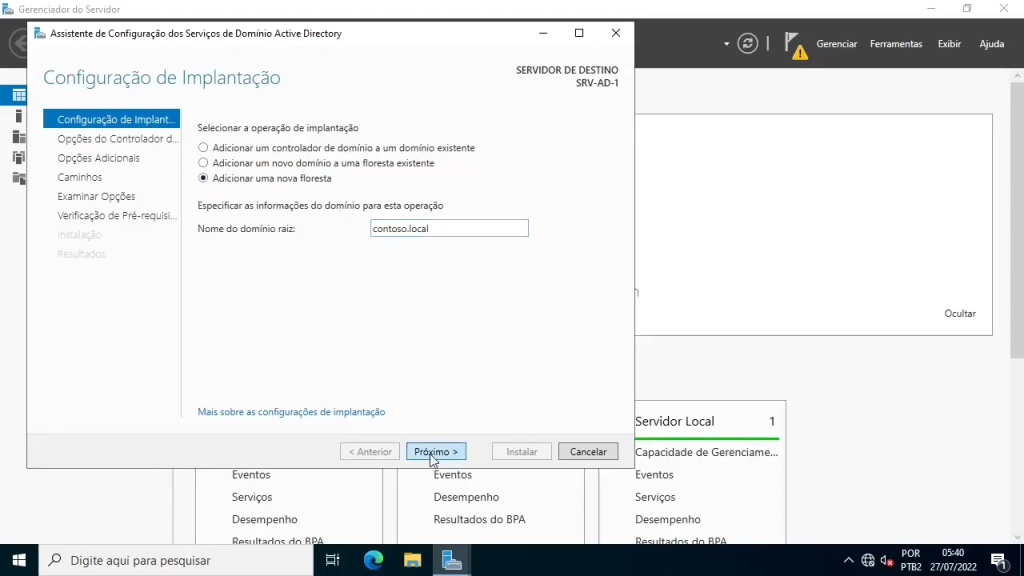Click Server Manager taskbar icon
The width and height of the screenshot is (1024, 576).
pyautogui.click(x=451, y=560)
